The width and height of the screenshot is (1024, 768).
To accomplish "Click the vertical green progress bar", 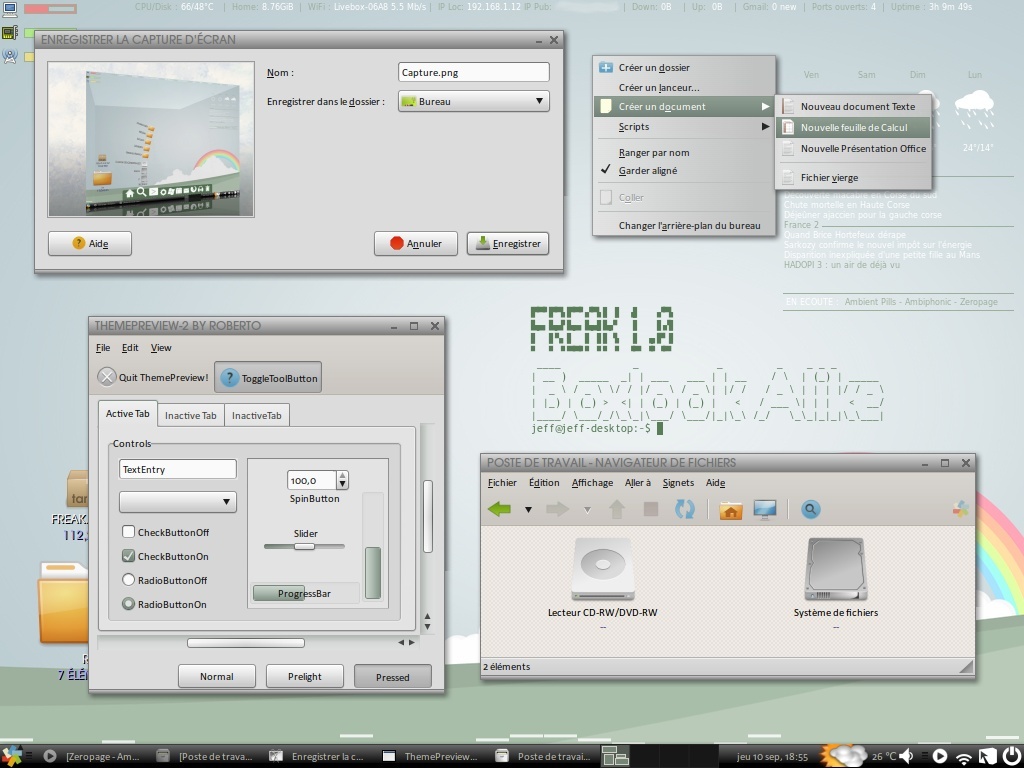I will [x=373, y=573].
